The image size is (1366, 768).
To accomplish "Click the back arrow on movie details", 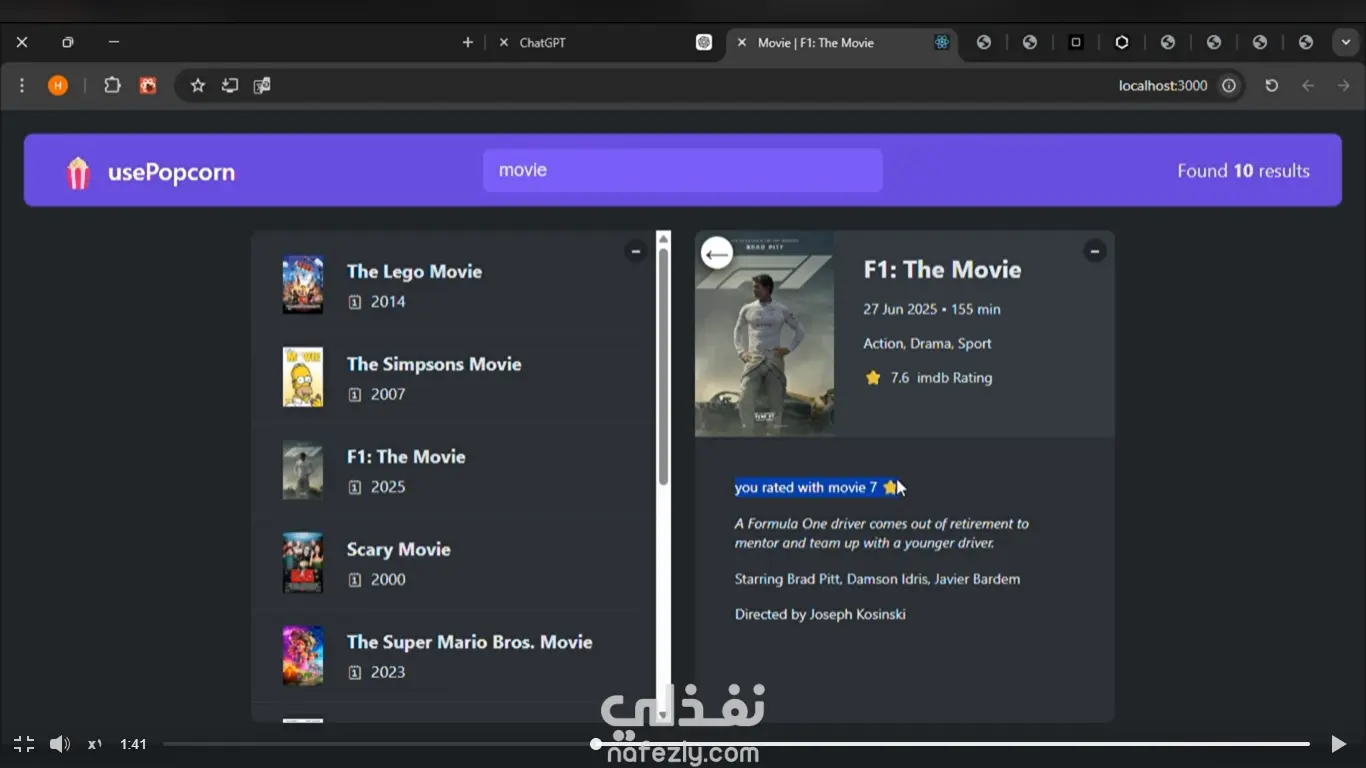I will pyautogui.click(x=717, y=255).
